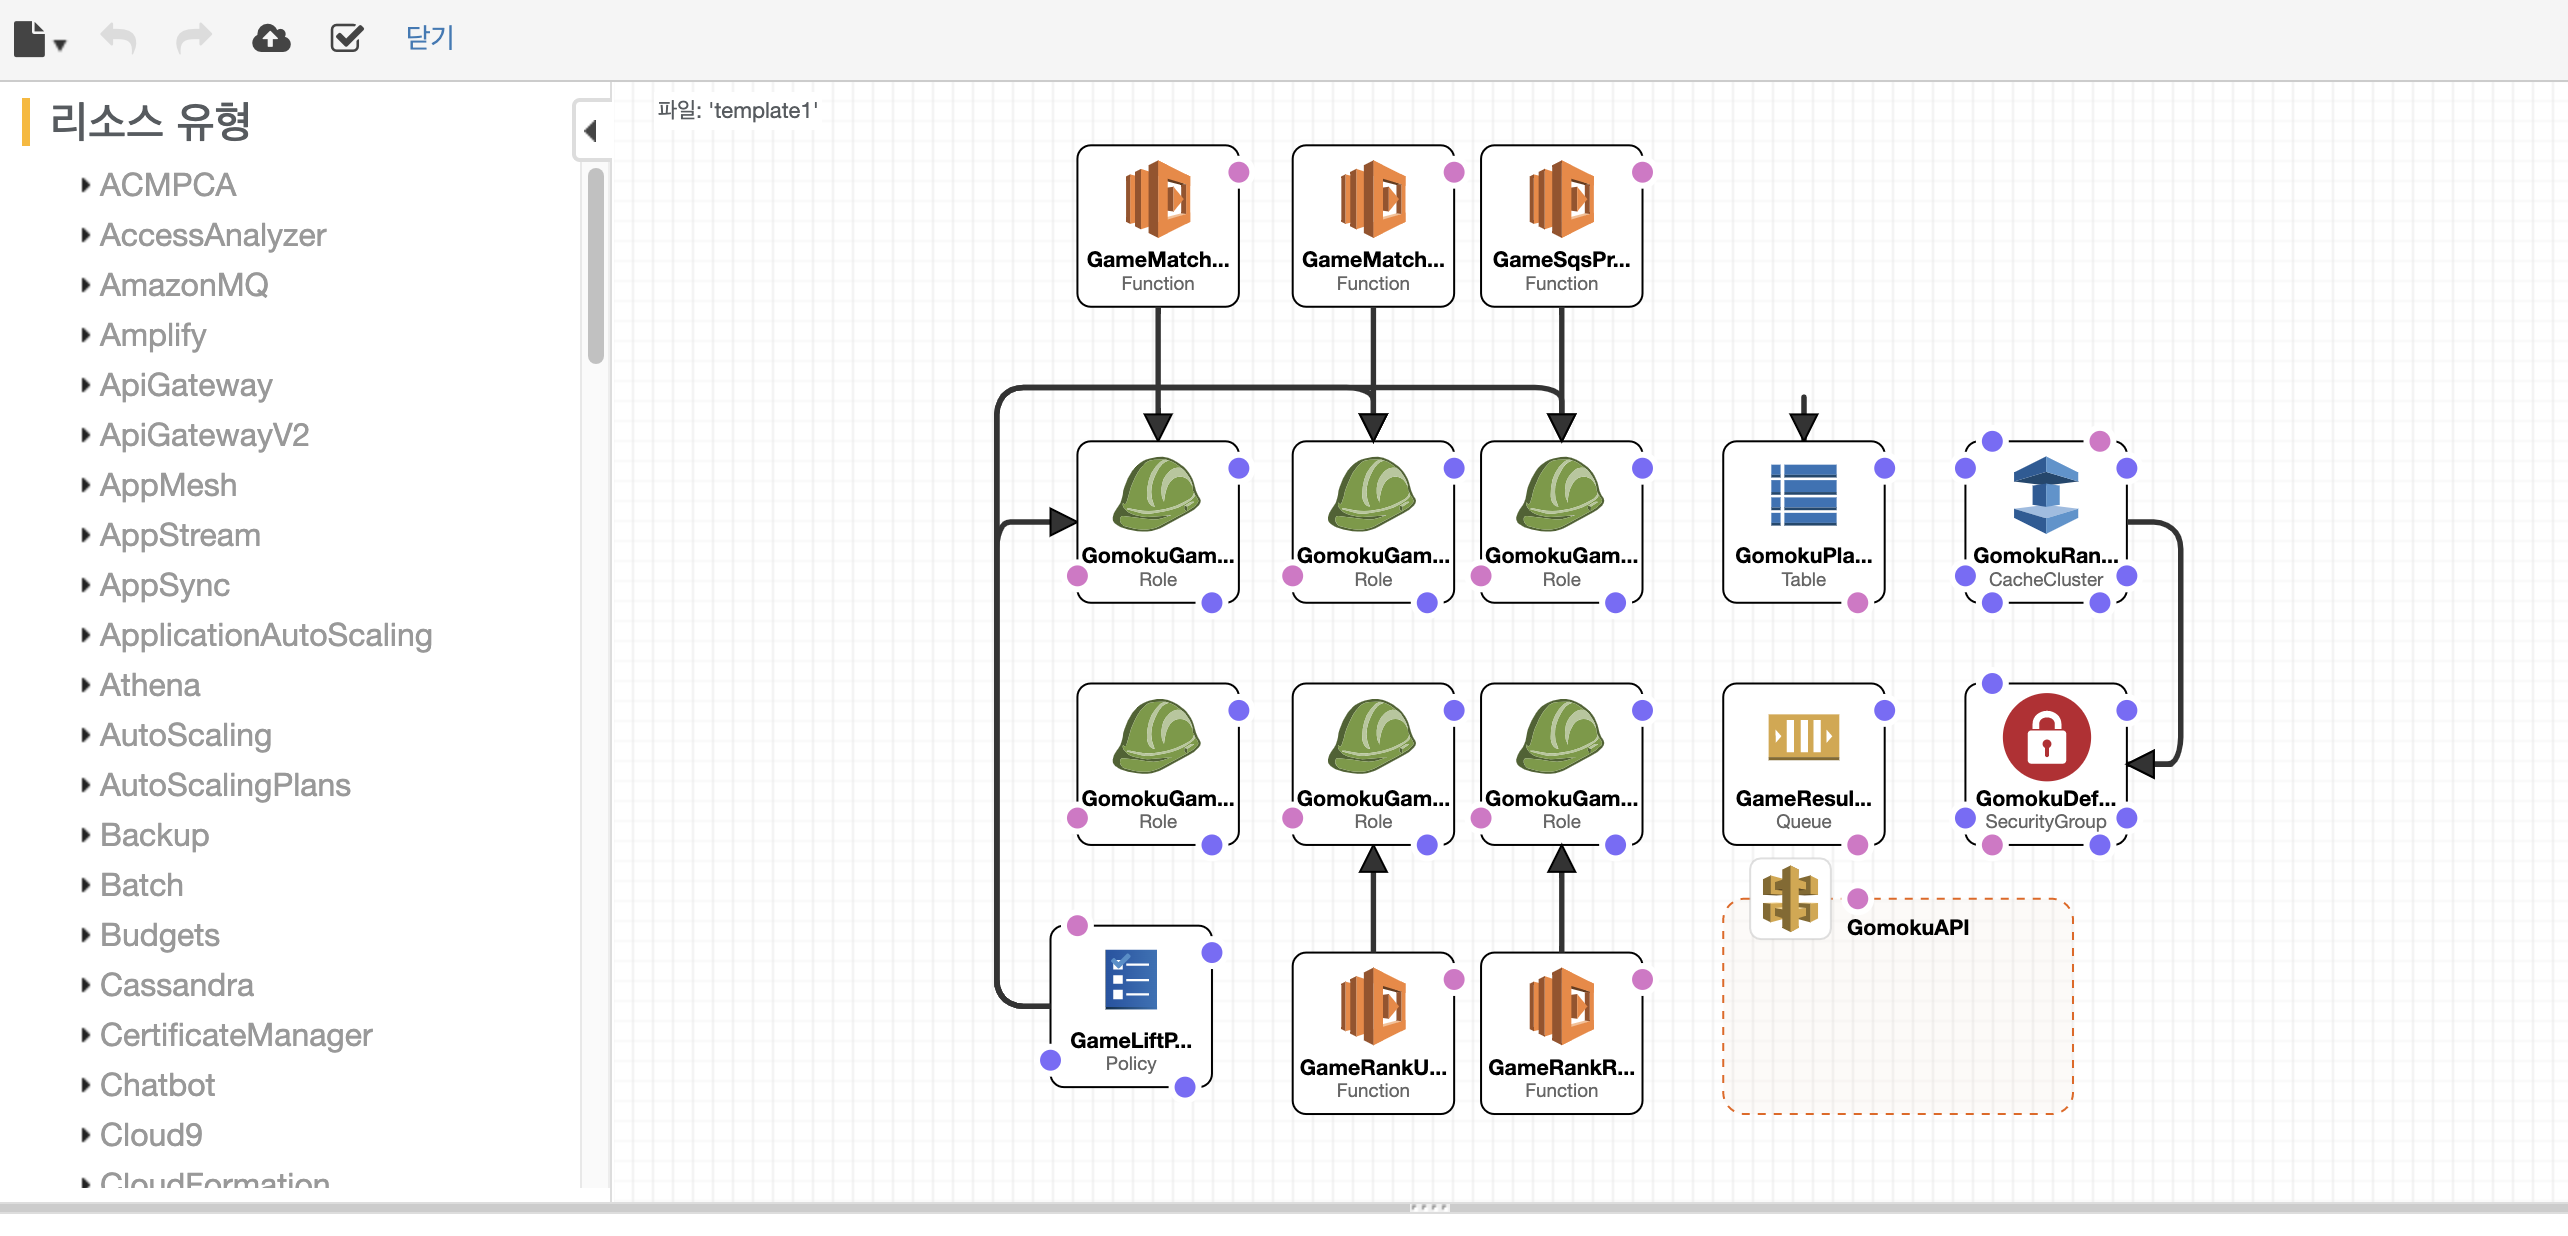2568x1236 pixels.
Task: Select the GomokuGam Role icon above GameRankR
Action: 1561,736
